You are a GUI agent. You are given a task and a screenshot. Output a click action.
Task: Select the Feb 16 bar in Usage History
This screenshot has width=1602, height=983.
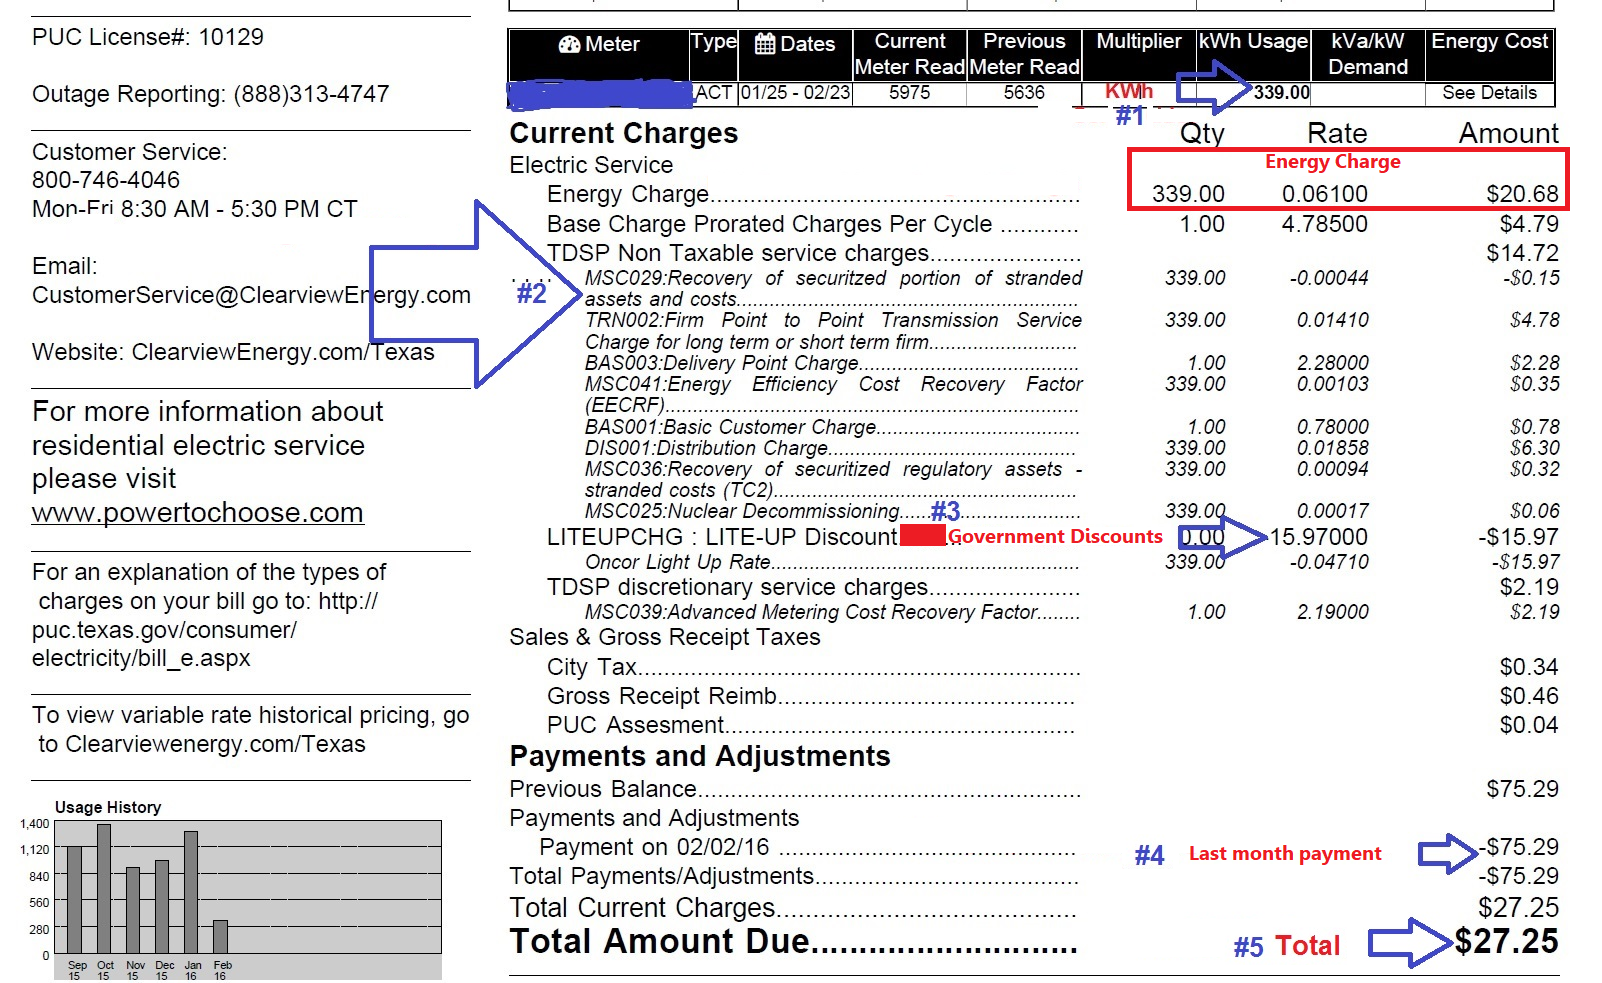220,936
